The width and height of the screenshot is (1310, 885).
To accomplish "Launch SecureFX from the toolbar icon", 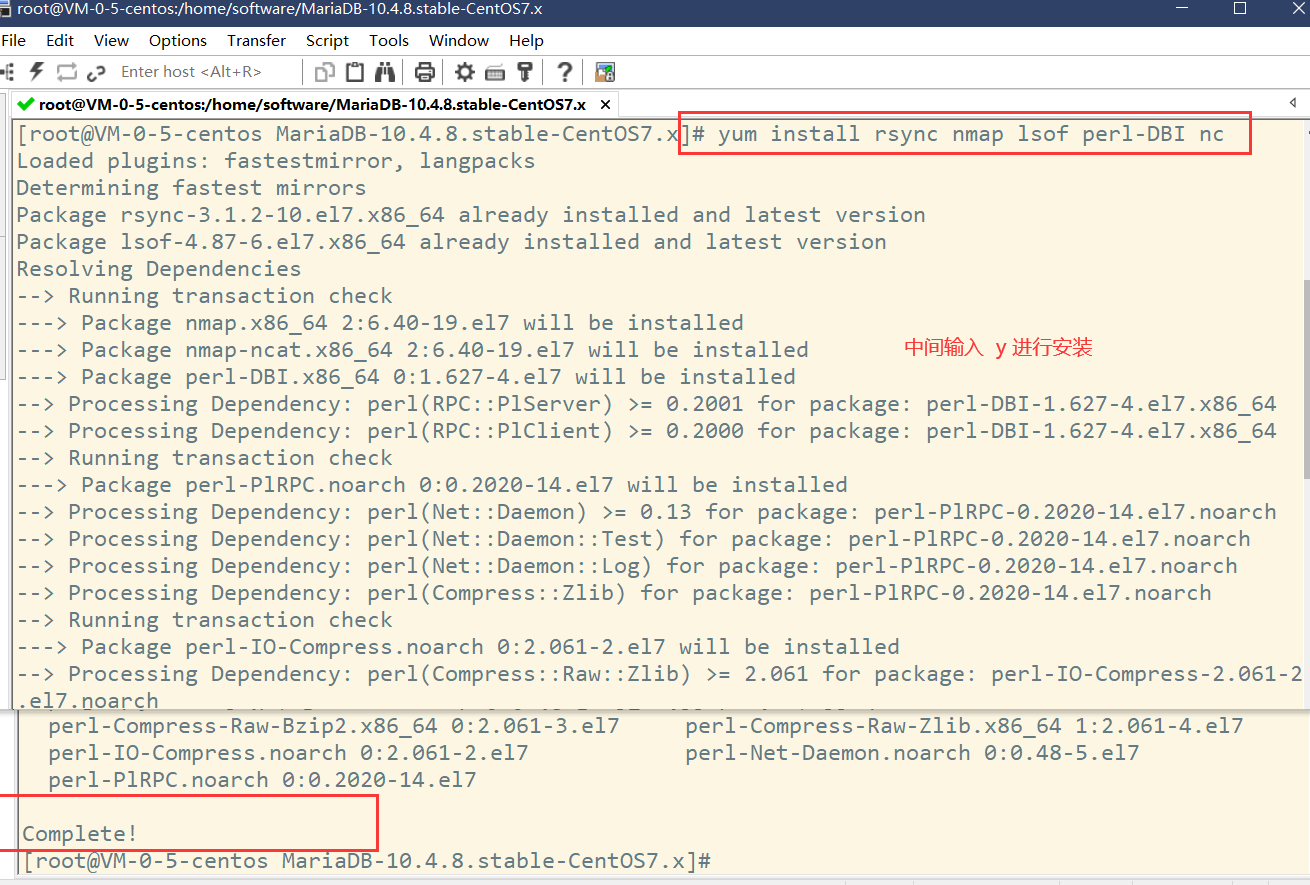I will click(x=604, y=72).
